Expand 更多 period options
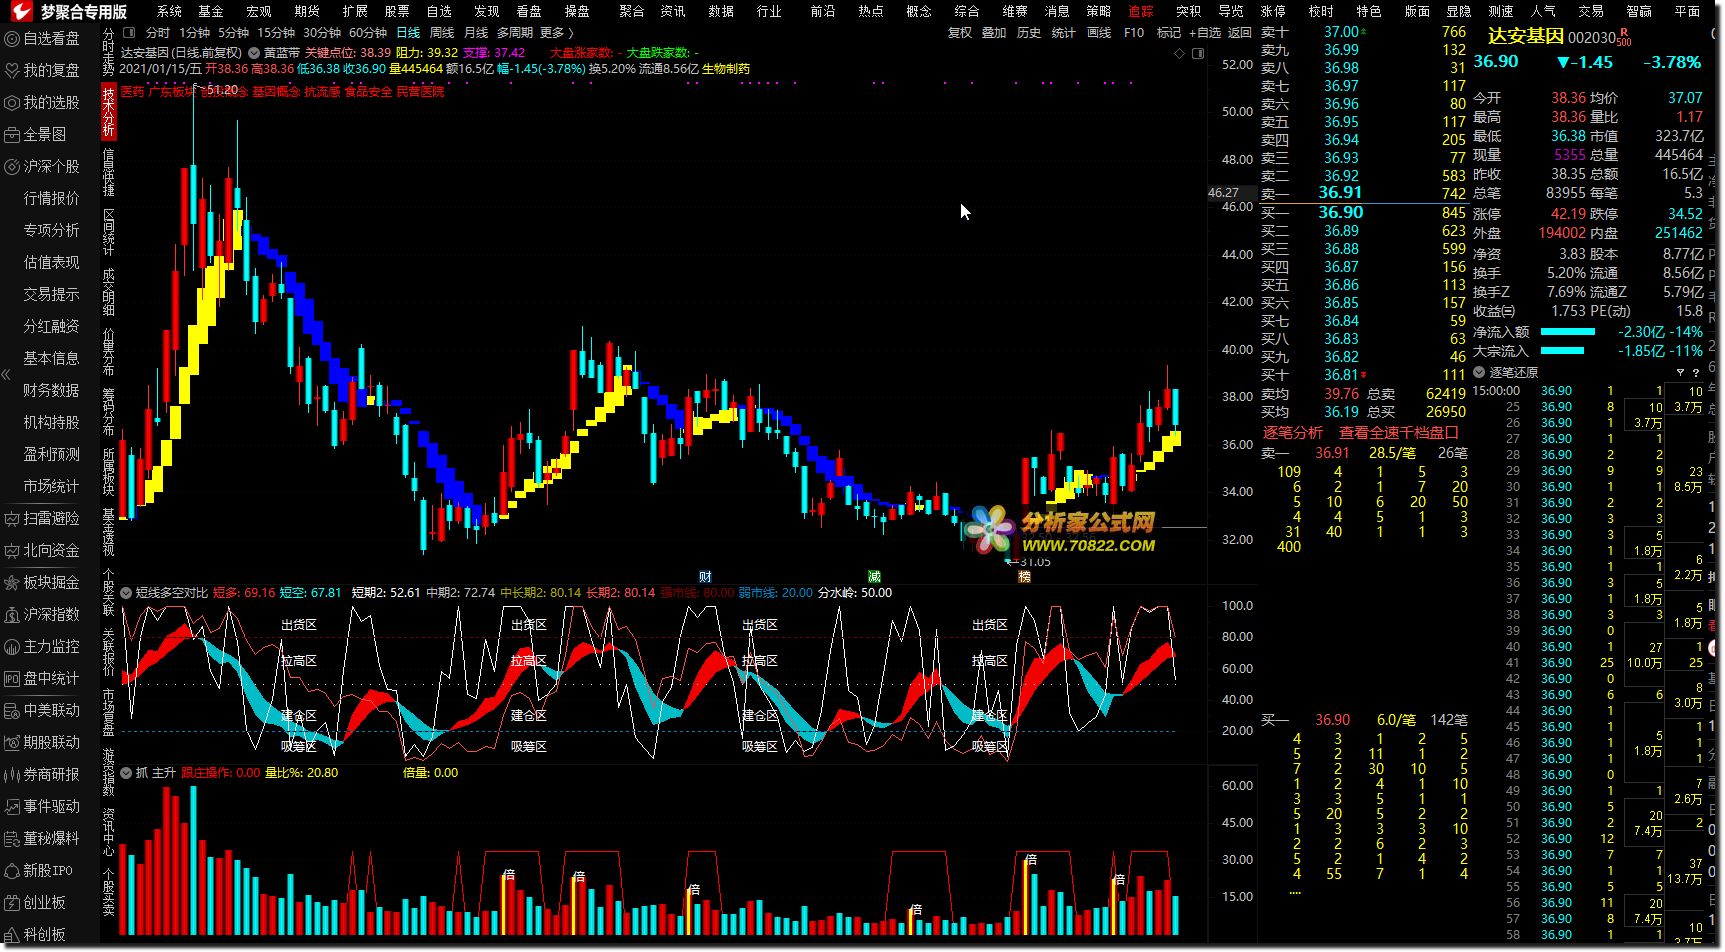Image resolution: width=1725 pixels, height=952 pixels. click(x=557, y=33)
